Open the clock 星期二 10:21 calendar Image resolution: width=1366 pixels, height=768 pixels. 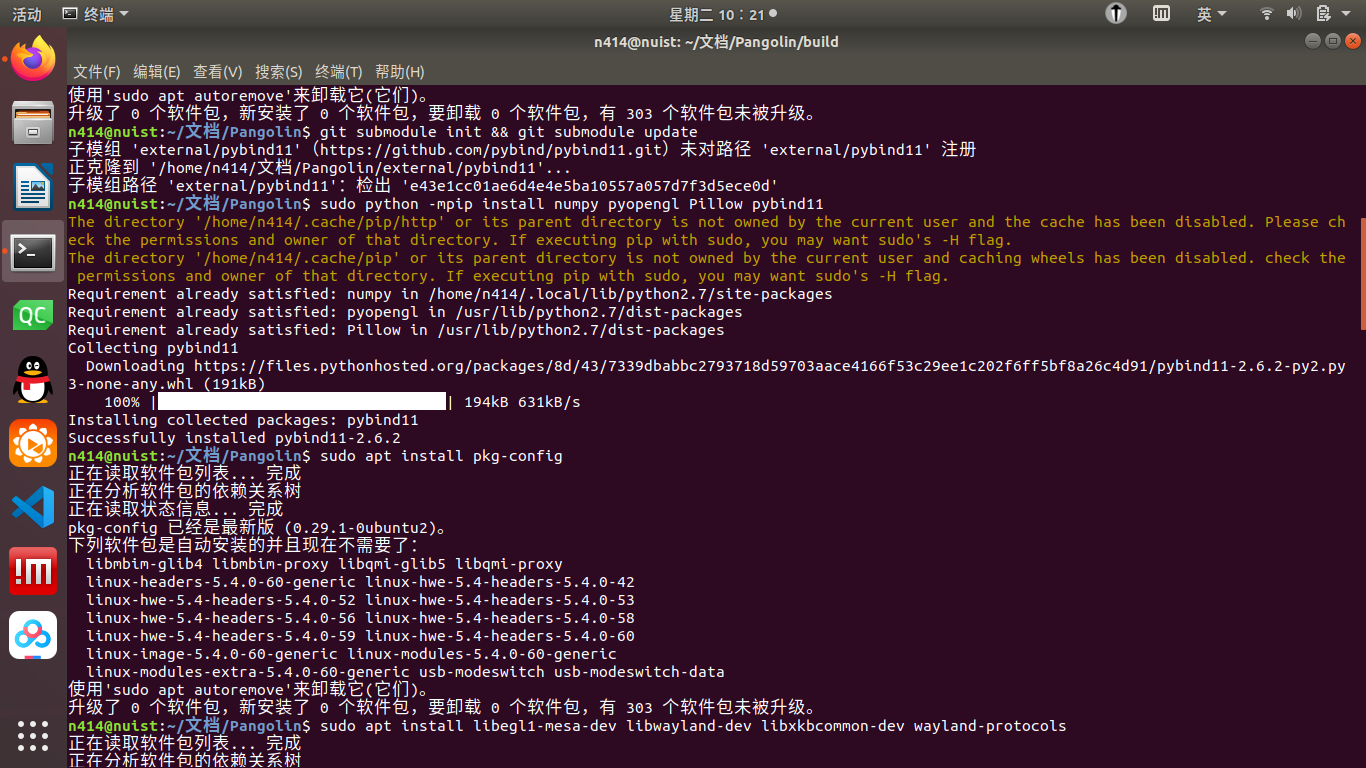pos(722,14)
